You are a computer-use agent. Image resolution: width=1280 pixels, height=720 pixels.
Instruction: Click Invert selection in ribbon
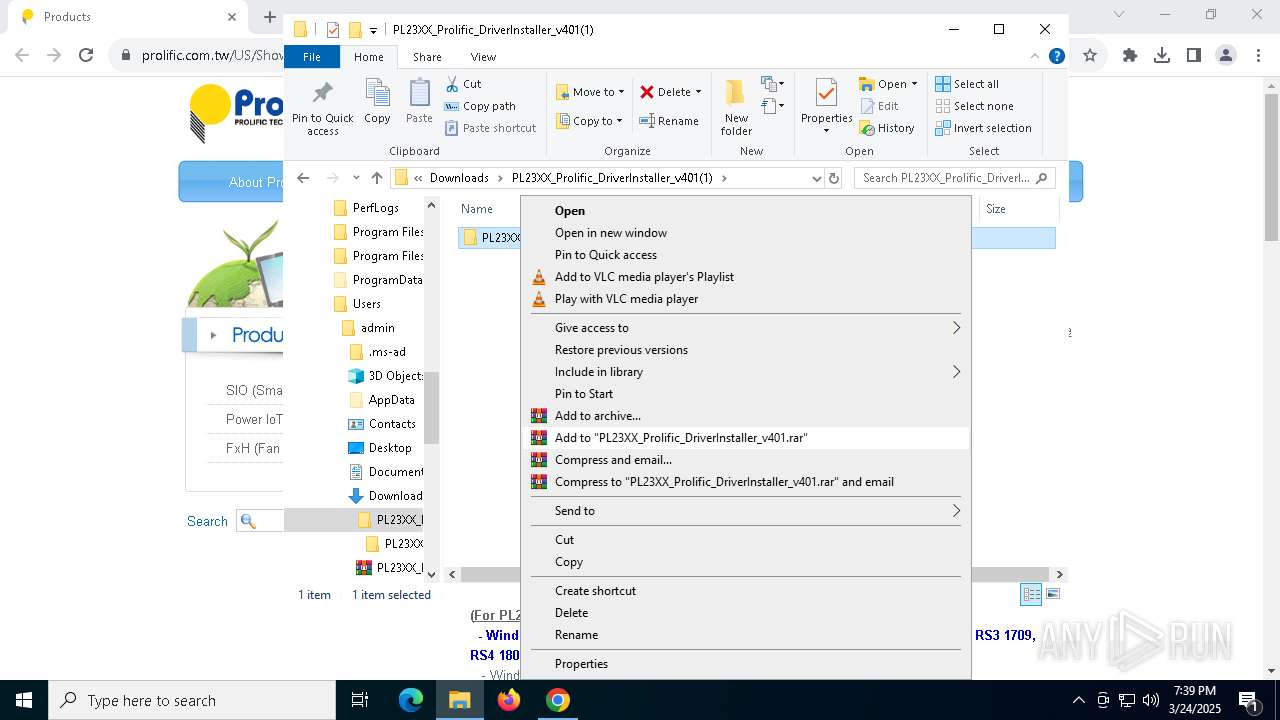983,128
